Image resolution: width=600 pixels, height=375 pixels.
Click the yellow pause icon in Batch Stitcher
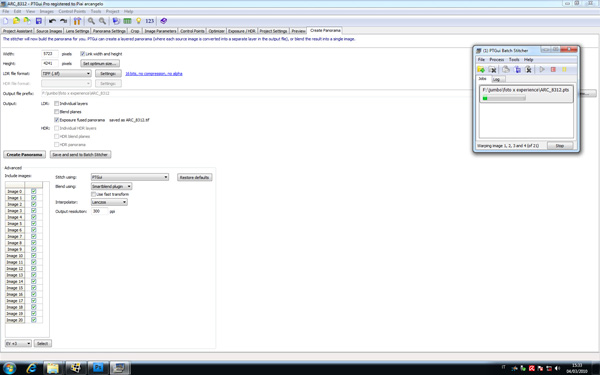coord(564,69)
